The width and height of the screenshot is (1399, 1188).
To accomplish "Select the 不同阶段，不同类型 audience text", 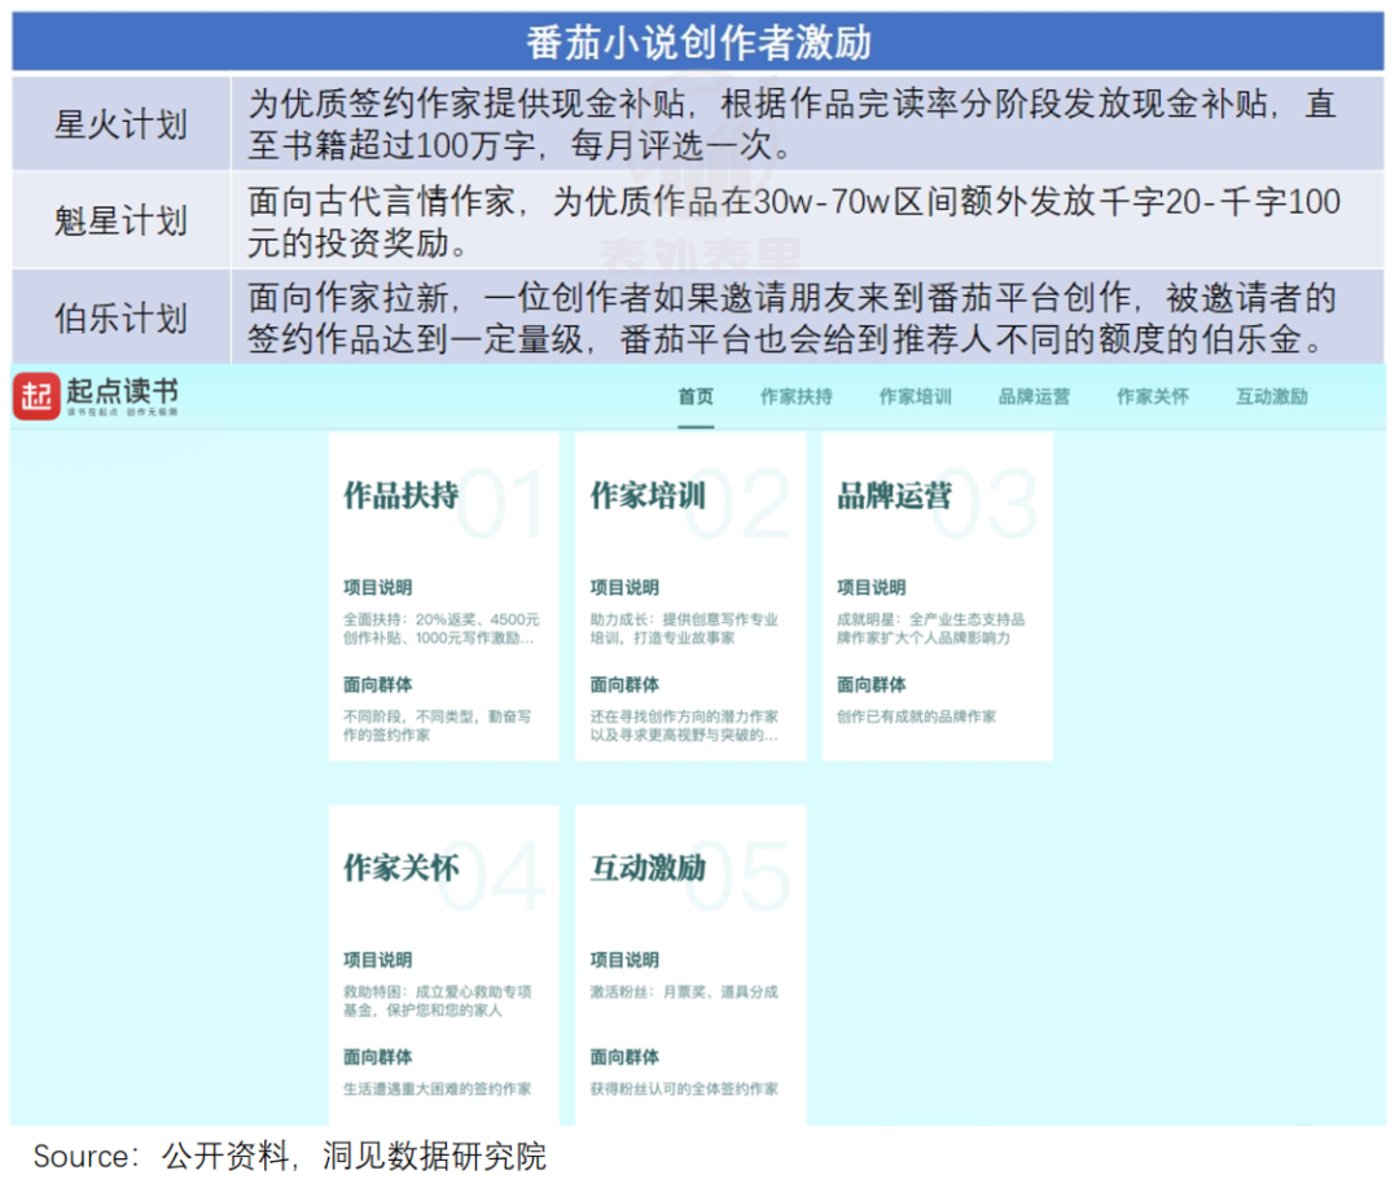I will [x=437, y=726].
